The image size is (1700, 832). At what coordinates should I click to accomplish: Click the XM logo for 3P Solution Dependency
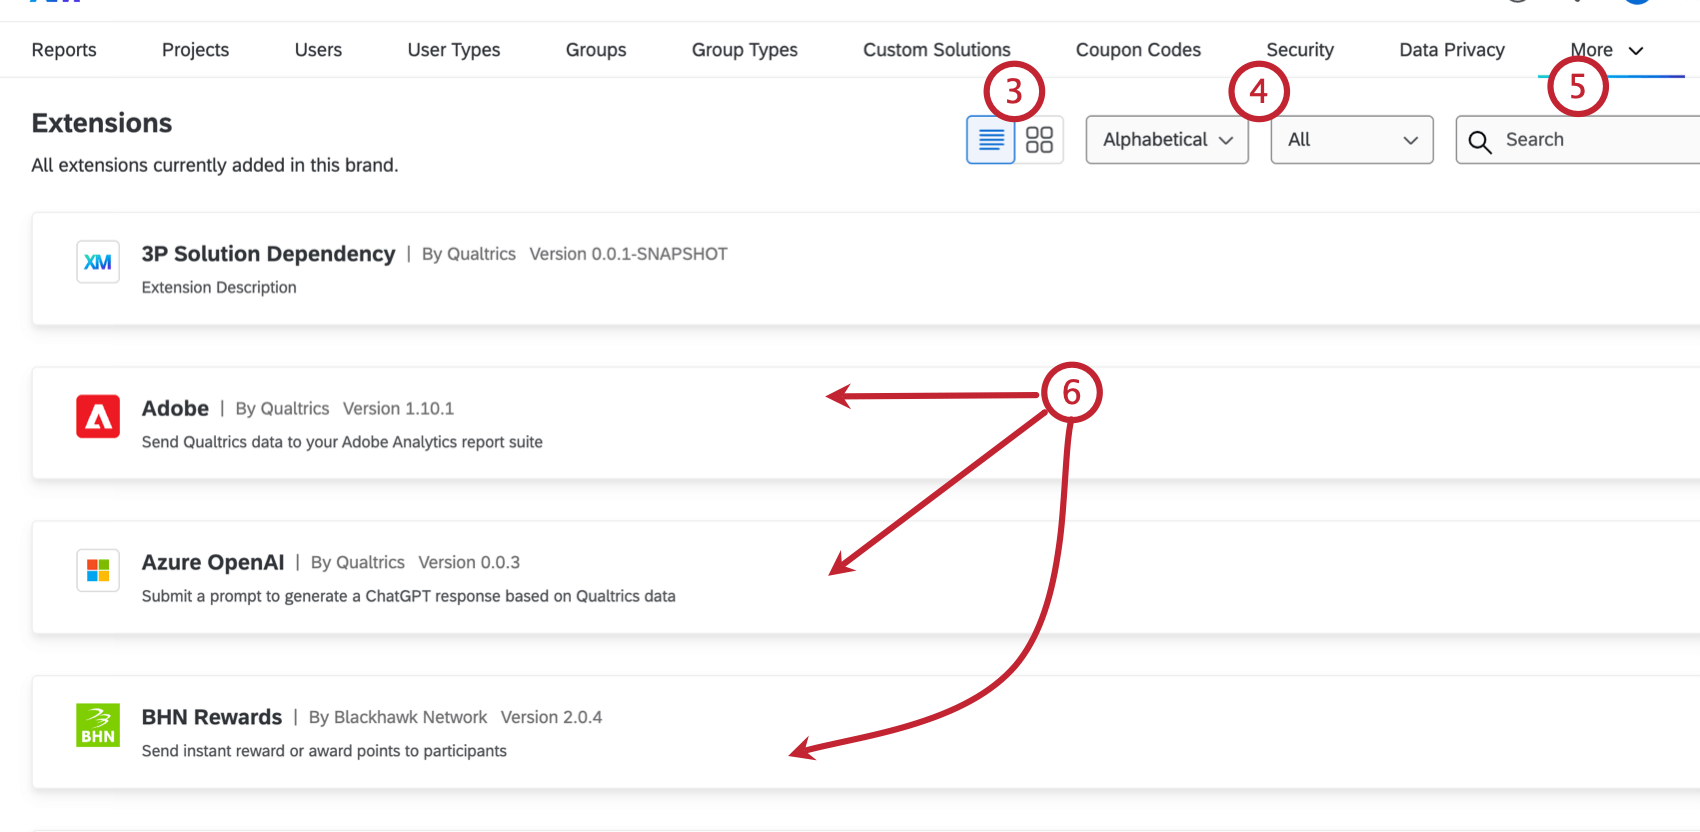[x=98, y=262]
